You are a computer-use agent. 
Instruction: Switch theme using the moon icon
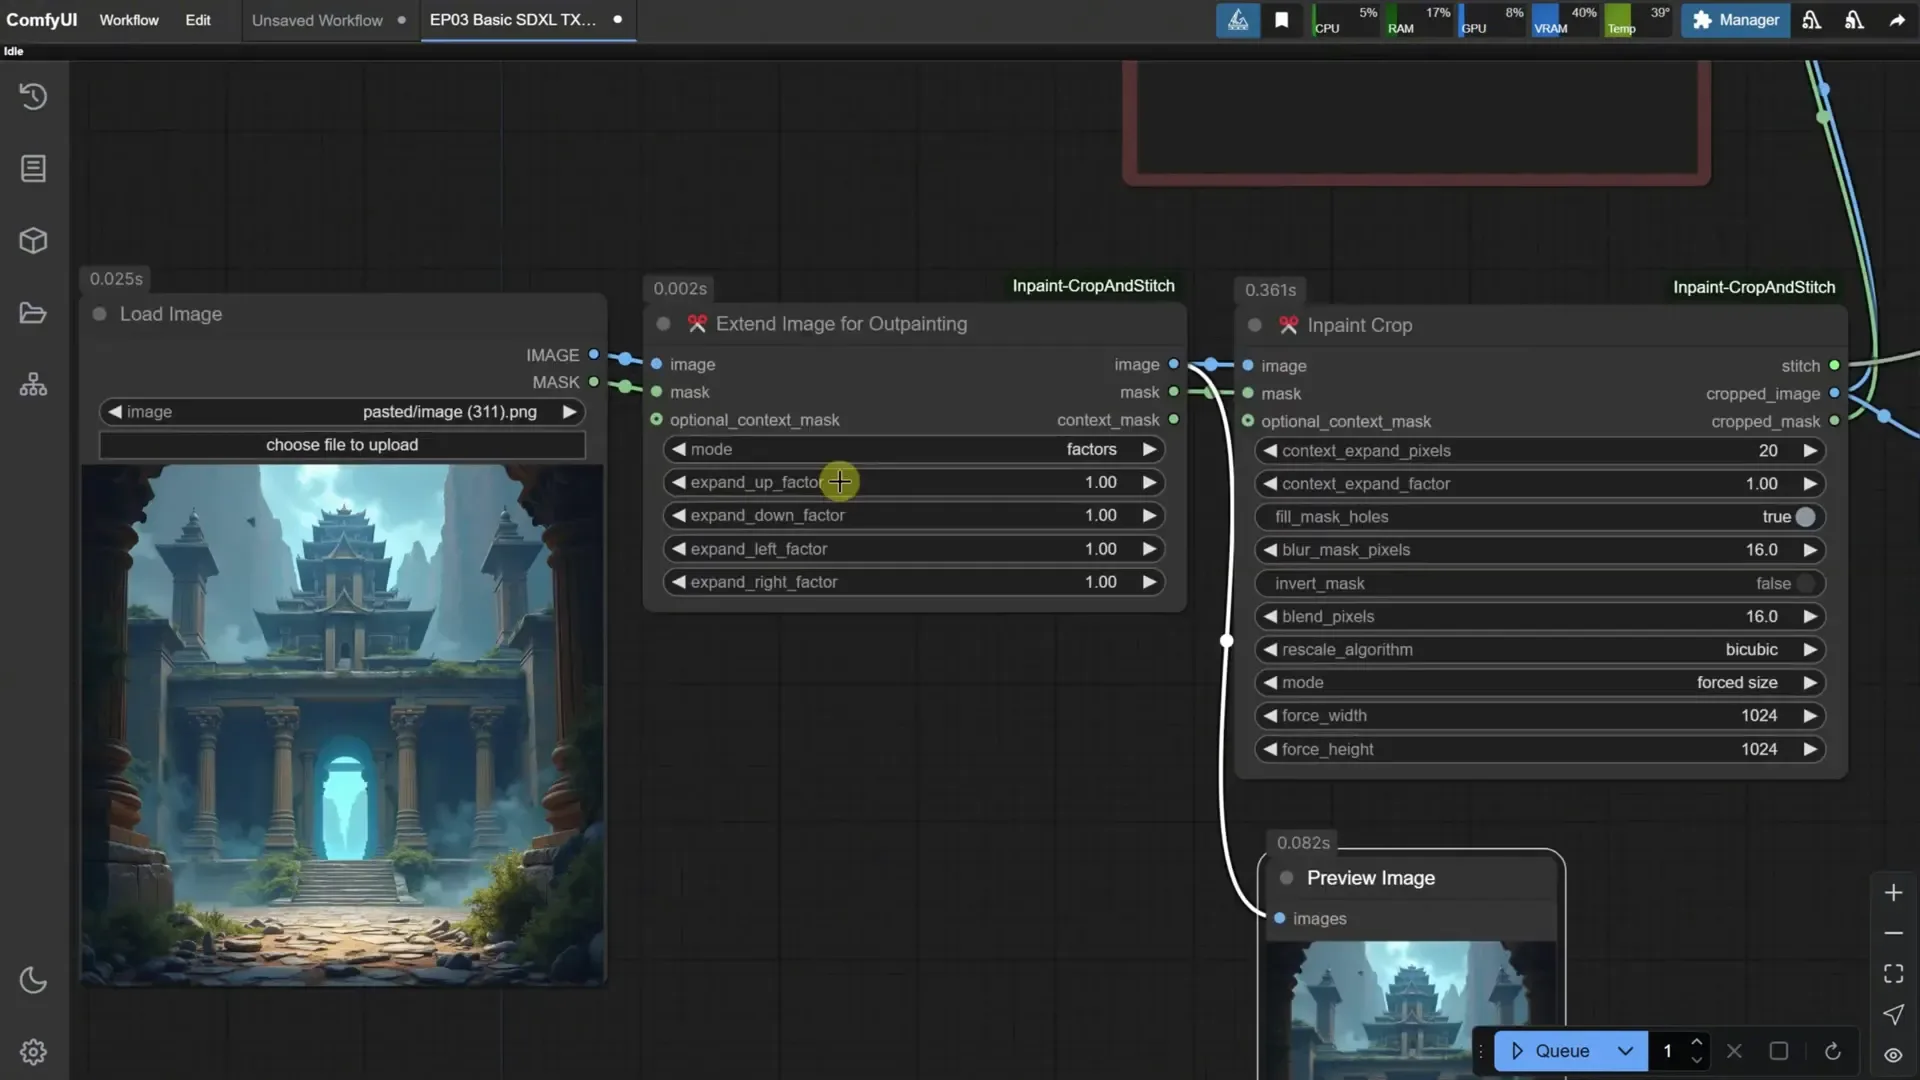click(33, 981)
